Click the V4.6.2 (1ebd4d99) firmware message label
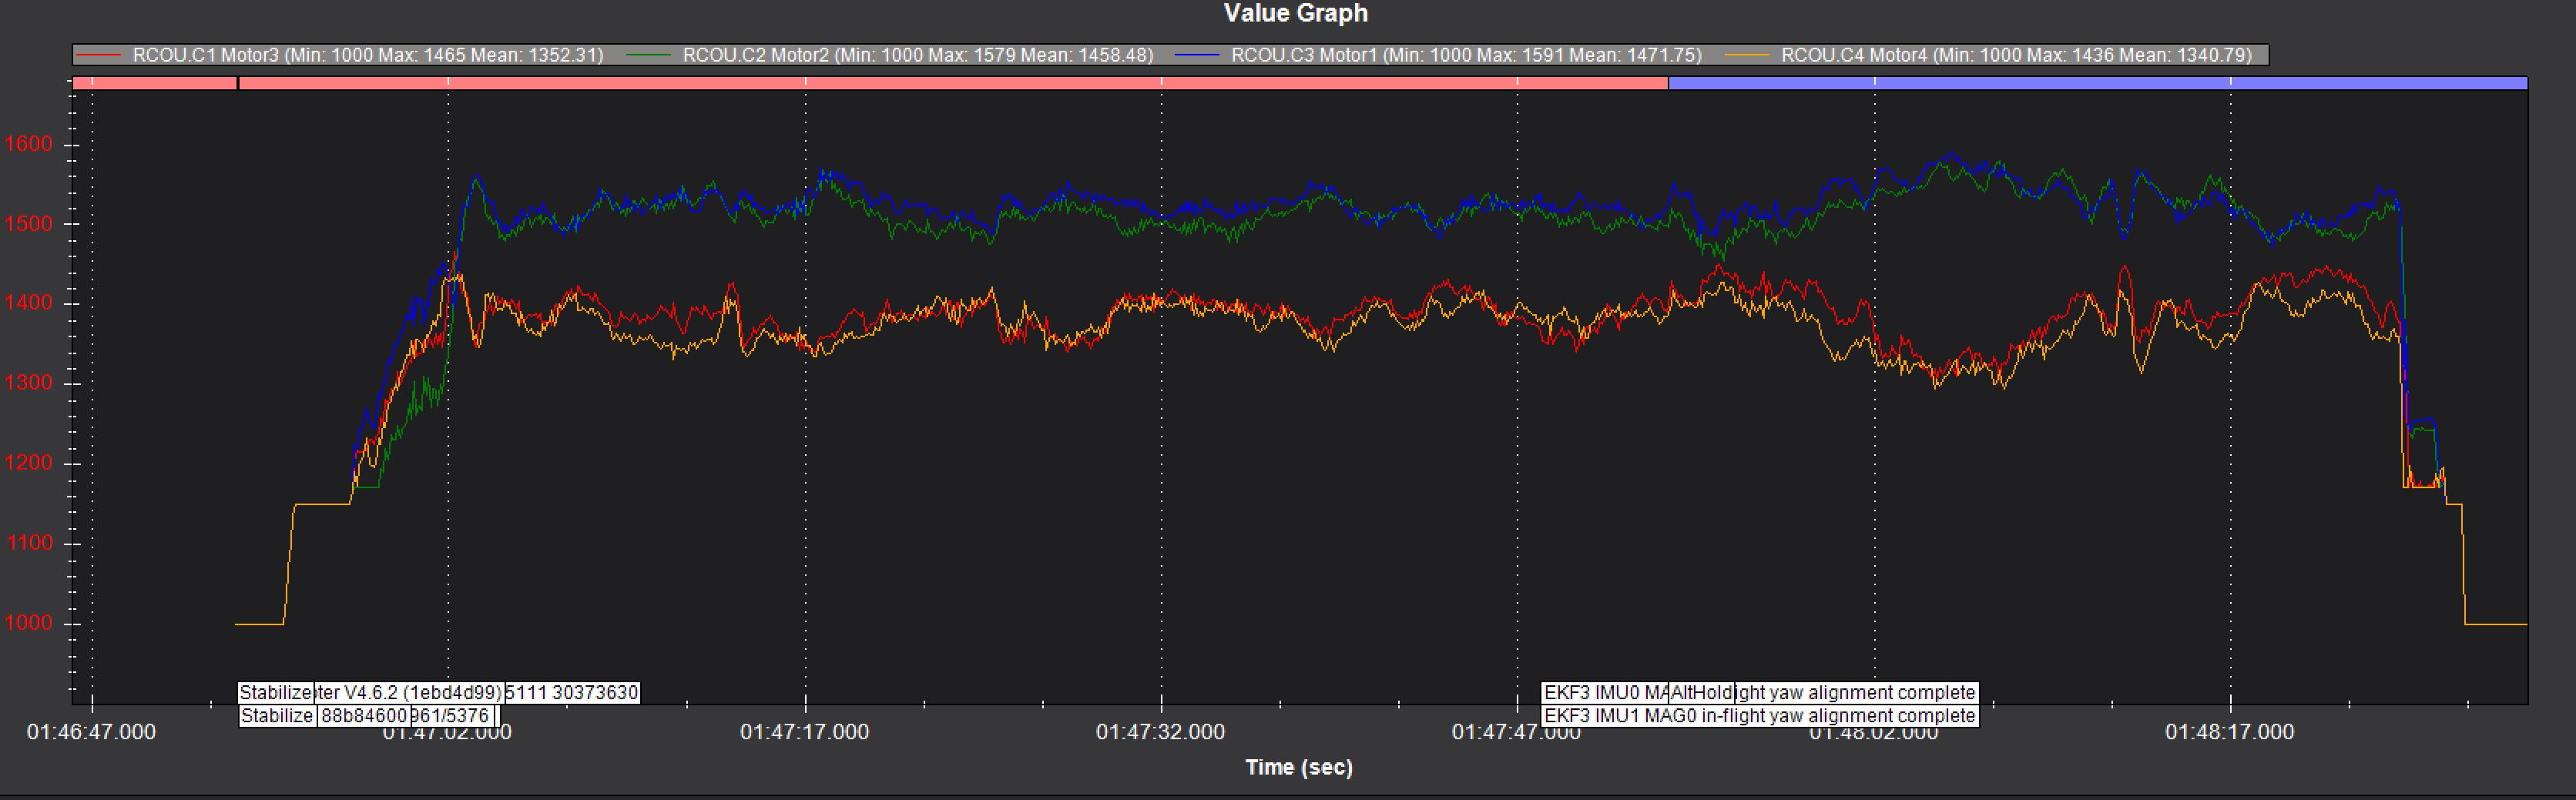Screen dimensions: 2576x800 pos(410,693)
